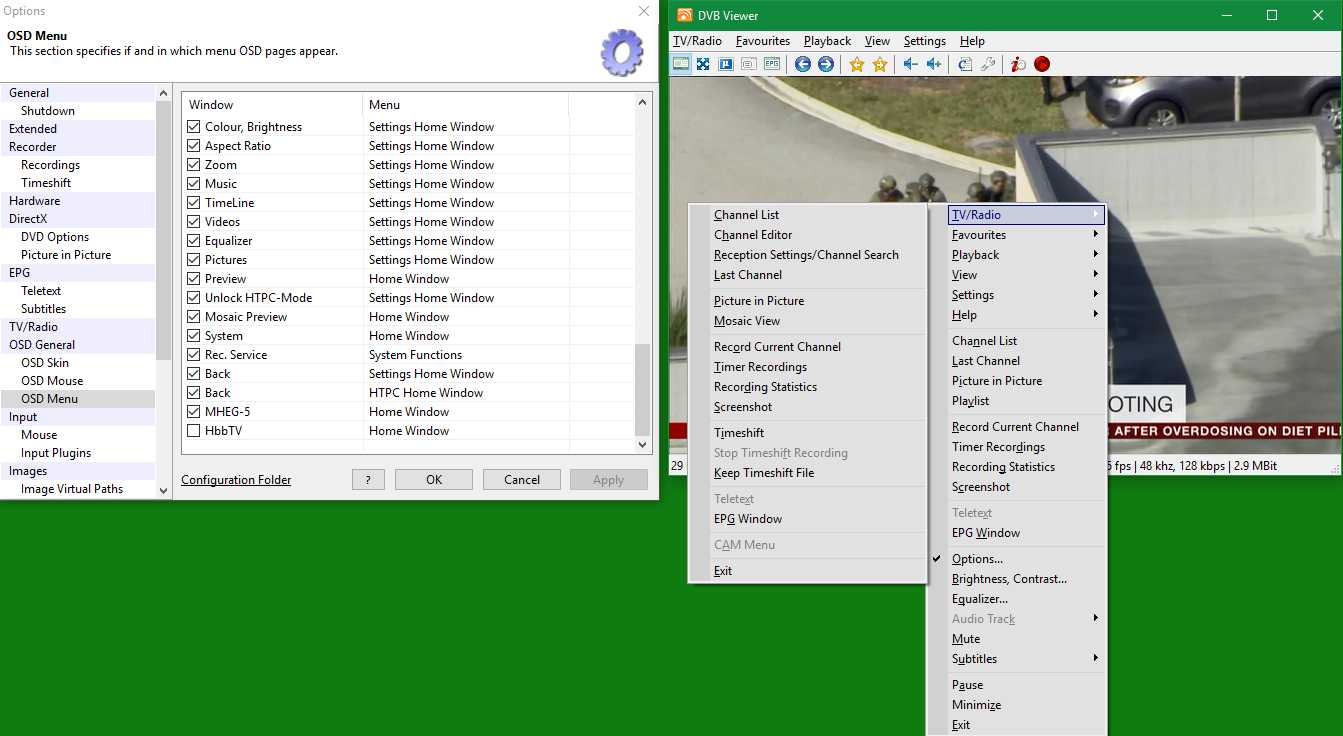This screenshot has width=1343, height=736.
Task: Uncheck the Unlock HTPC-Mode checkbox
Action: click(194, 298)
